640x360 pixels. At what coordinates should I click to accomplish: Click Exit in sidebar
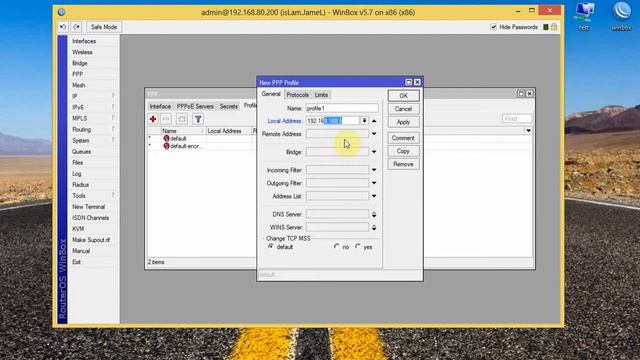(76, 262)
